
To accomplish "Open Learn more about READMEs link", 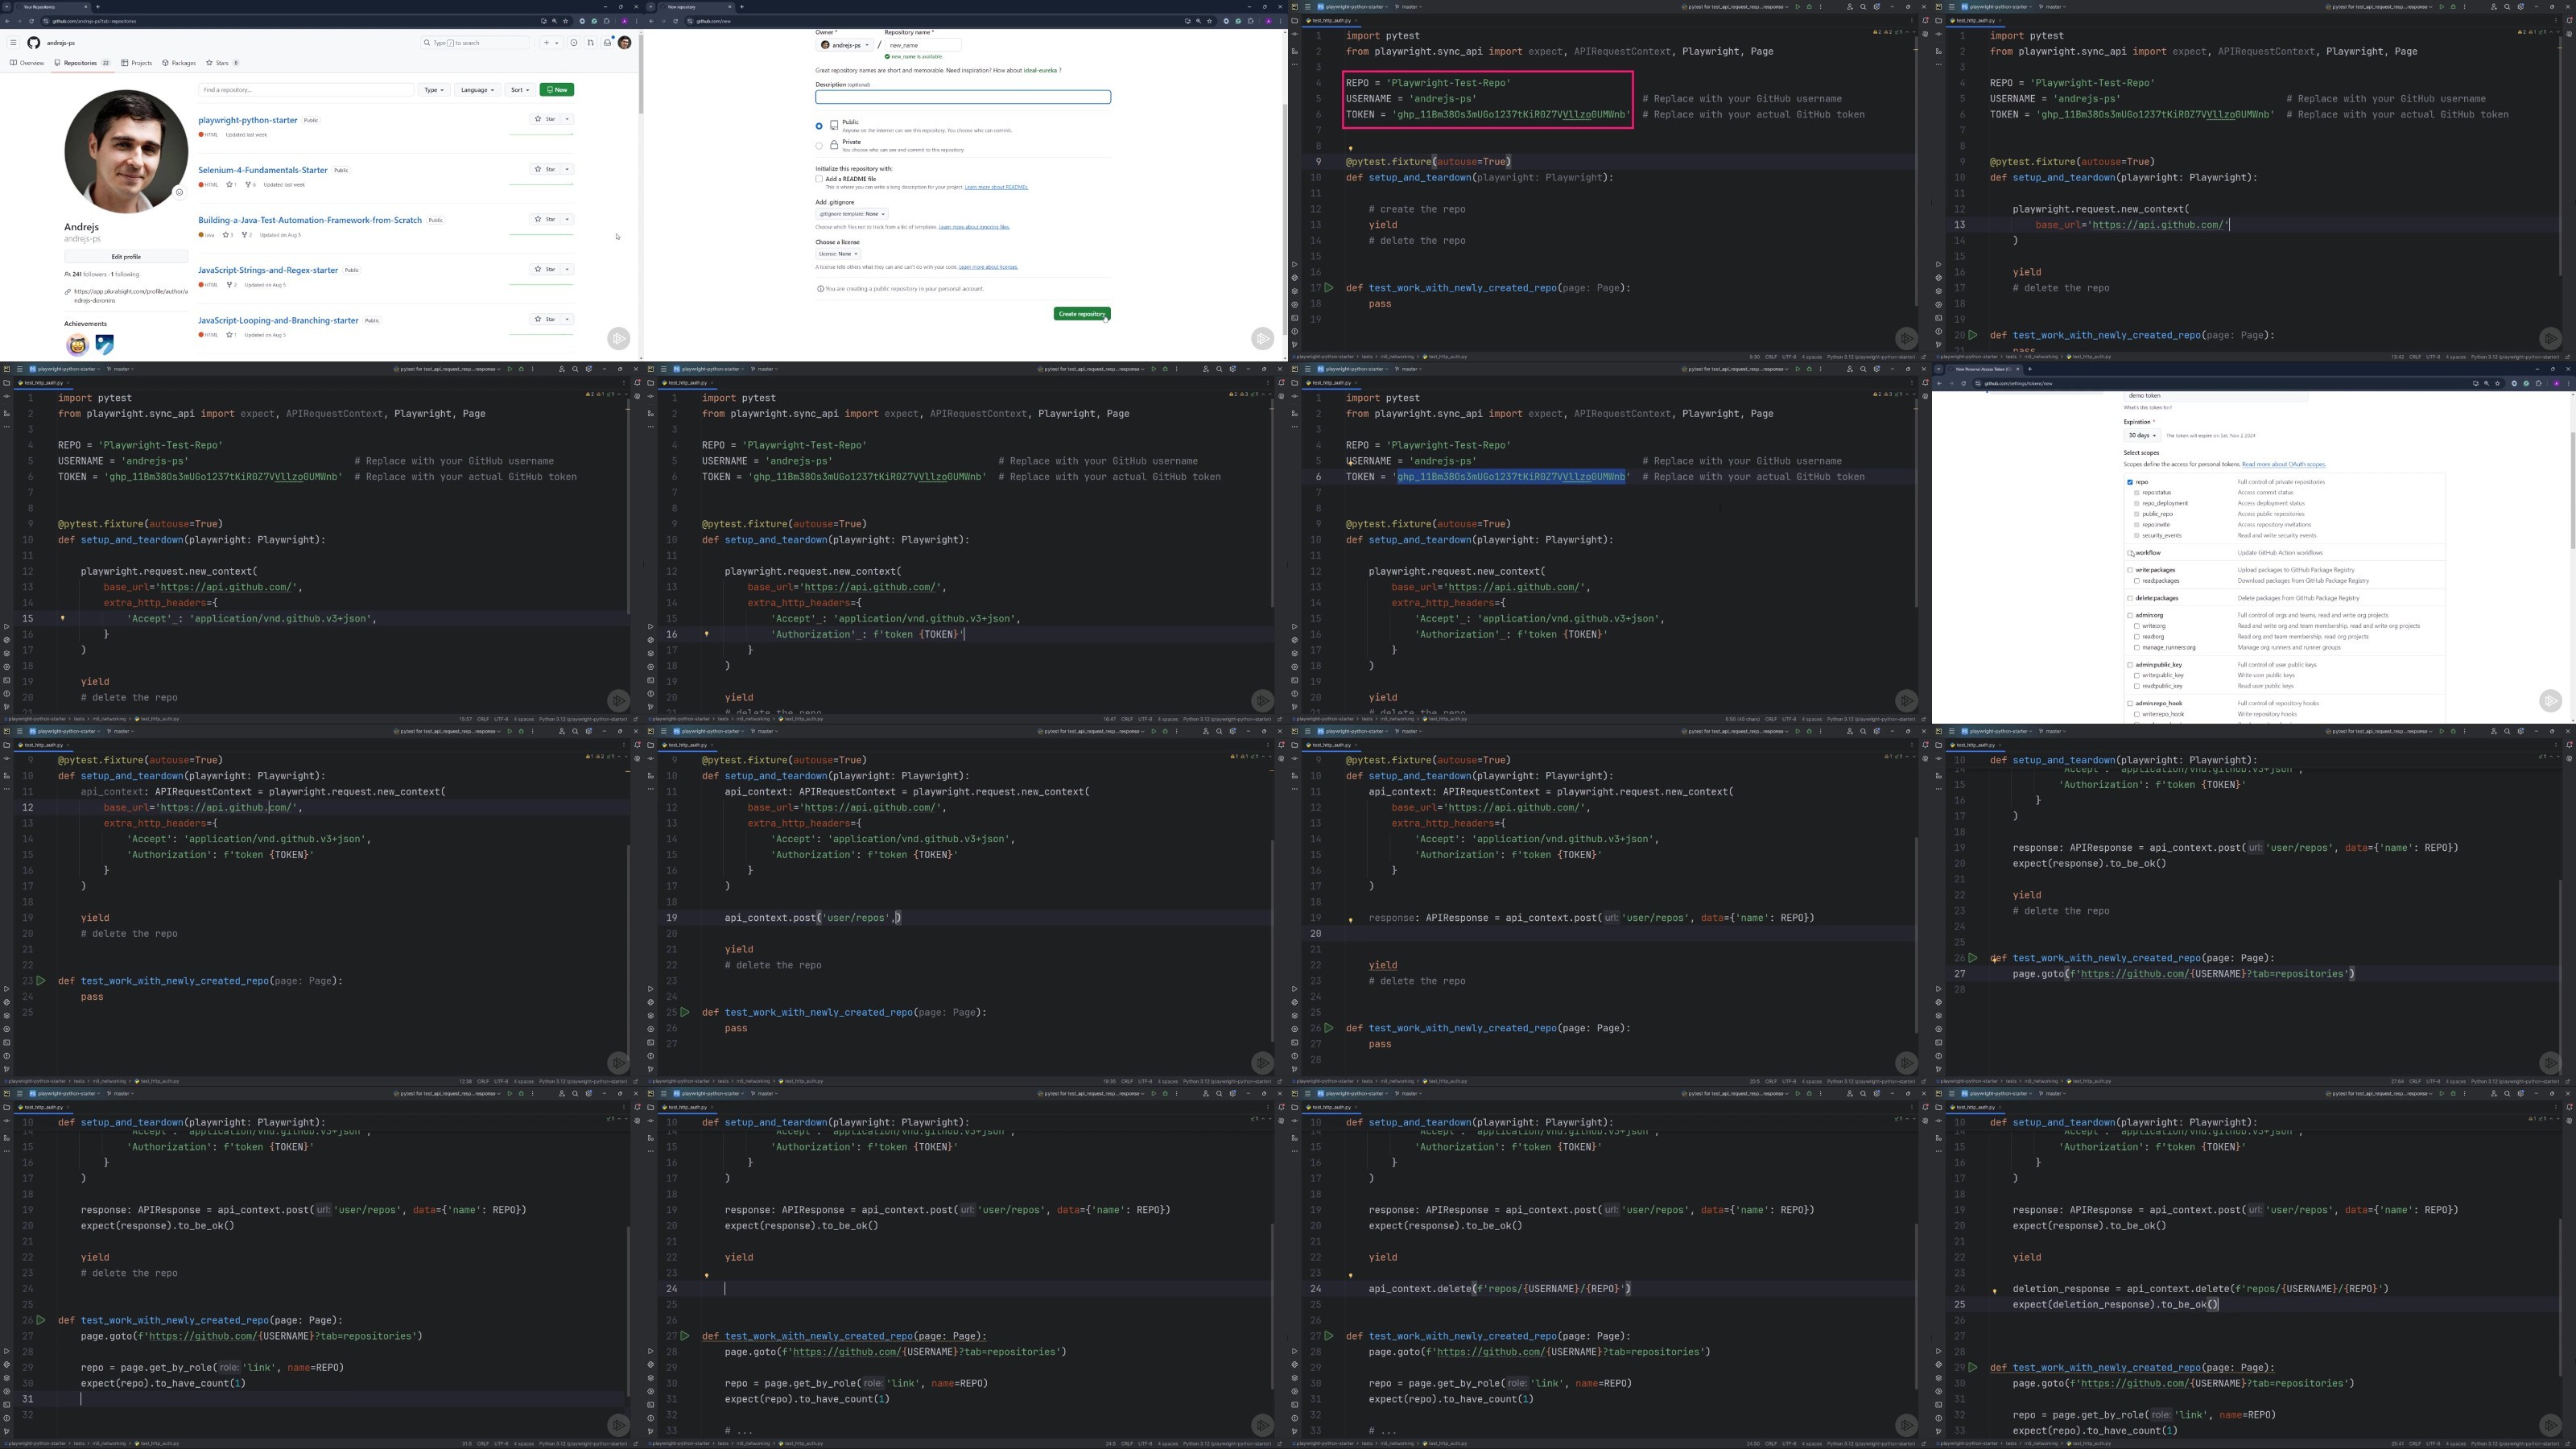I will pyautogui.click(x=996, y=187).
